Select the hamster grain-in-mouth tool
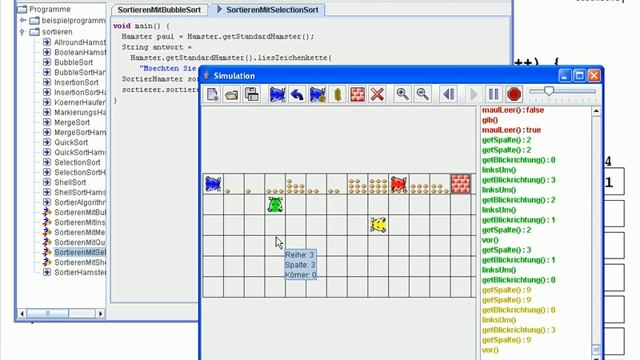 pyautogui.click(x=317, y=94)
